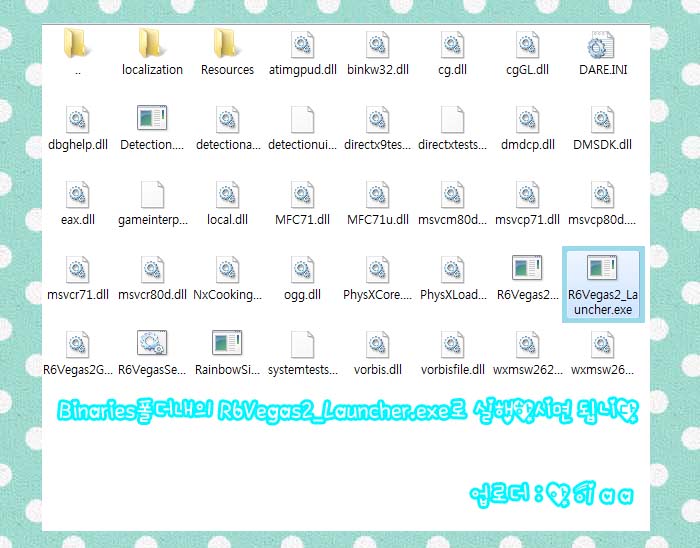Select the binkw32.dll file icon
This screenshot has width=700, height=548.
coord(378,45)
